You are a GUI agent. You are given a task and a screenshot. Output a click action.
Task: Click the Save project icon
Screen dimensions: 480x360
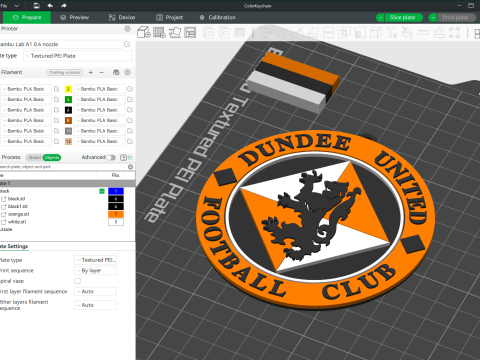[36, 6]
